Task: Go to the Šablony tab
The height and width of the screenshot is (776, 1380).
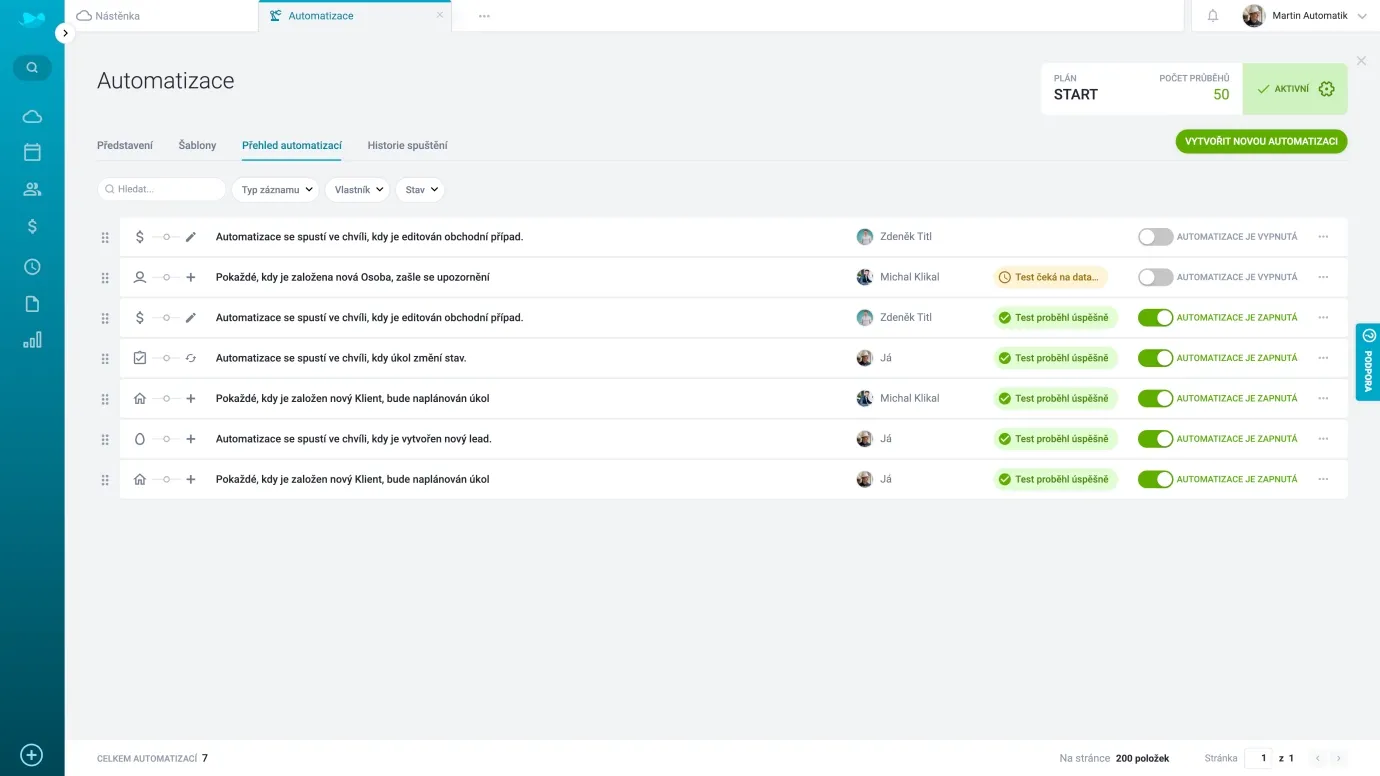Action: (x=197, y=145)
